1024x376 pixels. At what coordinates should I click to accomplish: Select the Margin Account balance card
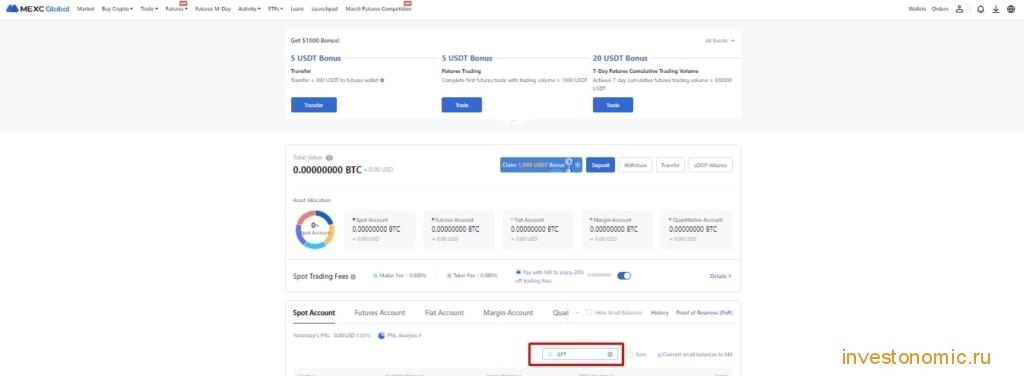click(x=618, y=229)
